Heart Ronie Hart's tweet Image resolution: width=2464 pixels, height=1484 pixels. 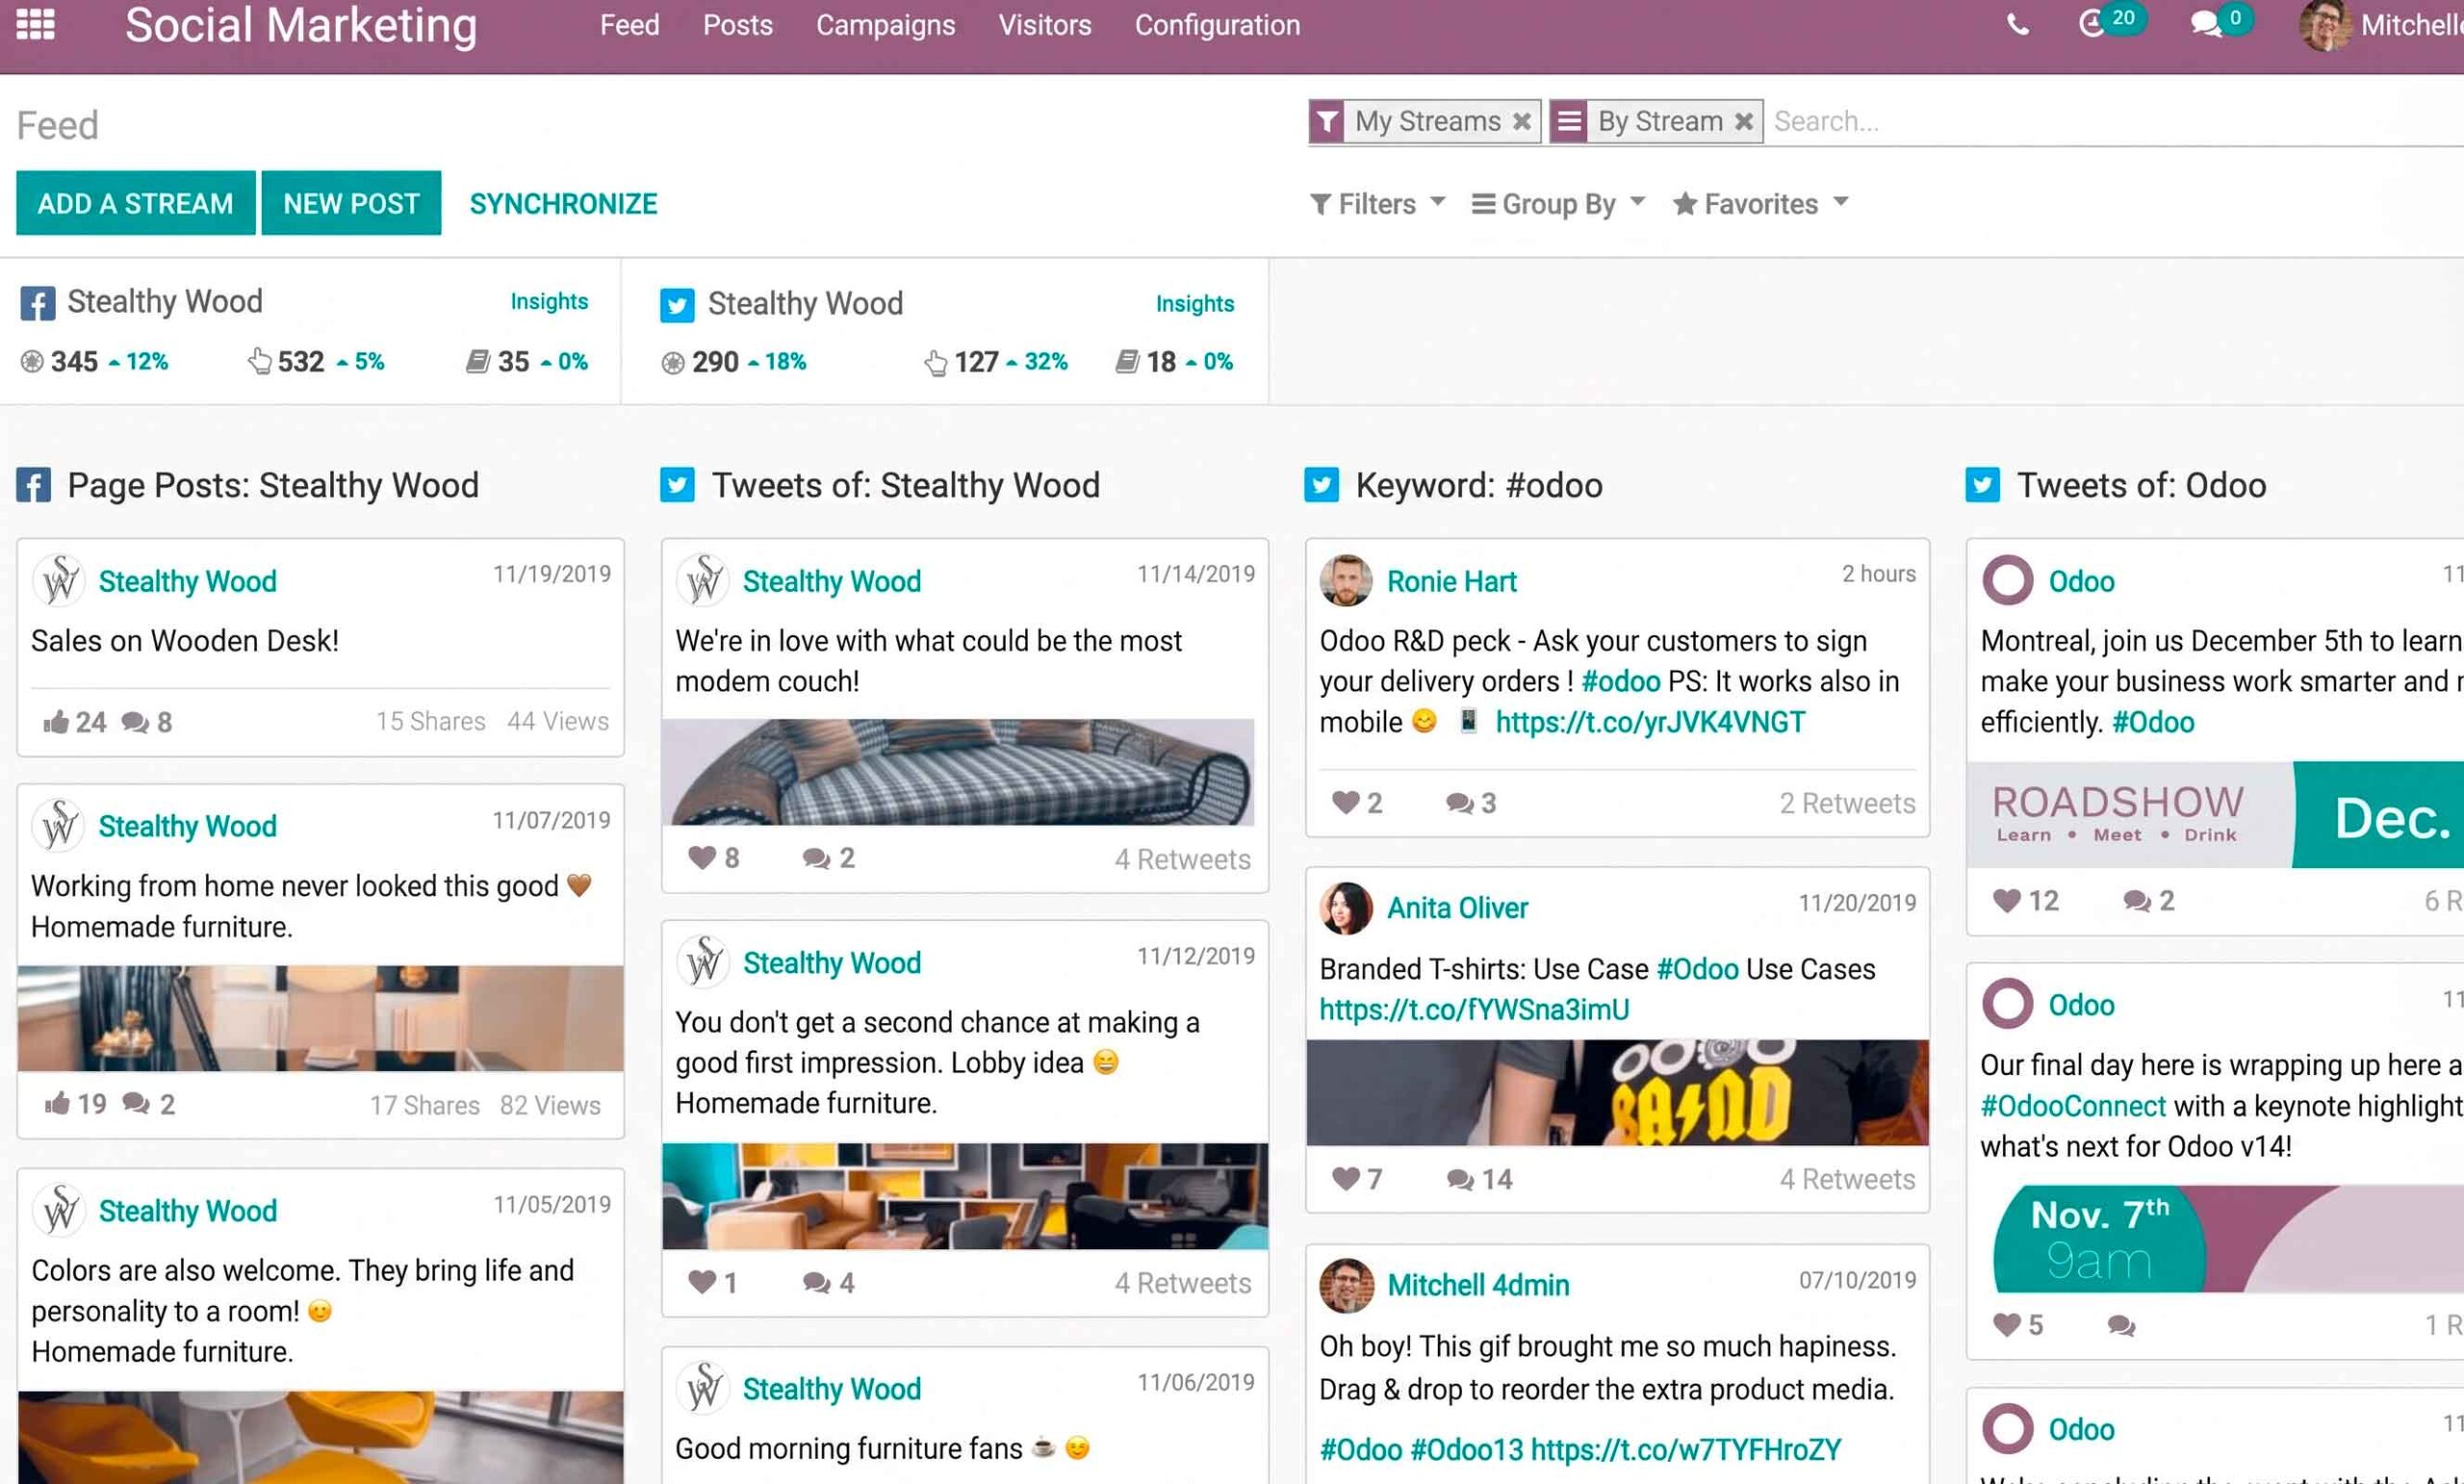[1346, 802]
